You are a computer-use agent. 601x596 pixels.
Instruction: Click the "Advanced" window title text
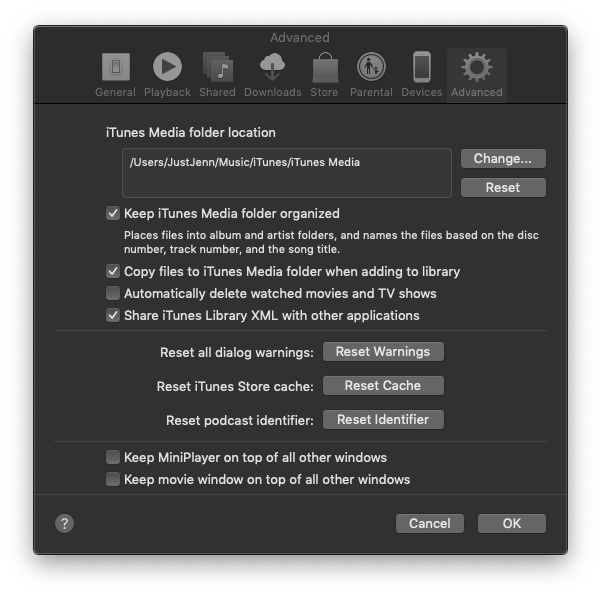tap(300, 38)
